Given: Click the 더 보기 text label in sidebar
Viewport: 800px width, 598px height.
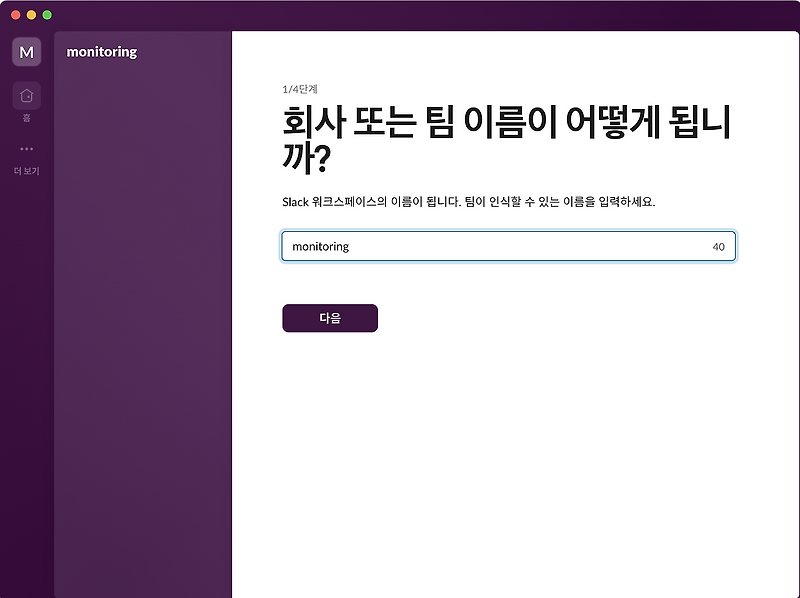Looking at the screenshot, I should click(x=24, y=170).
